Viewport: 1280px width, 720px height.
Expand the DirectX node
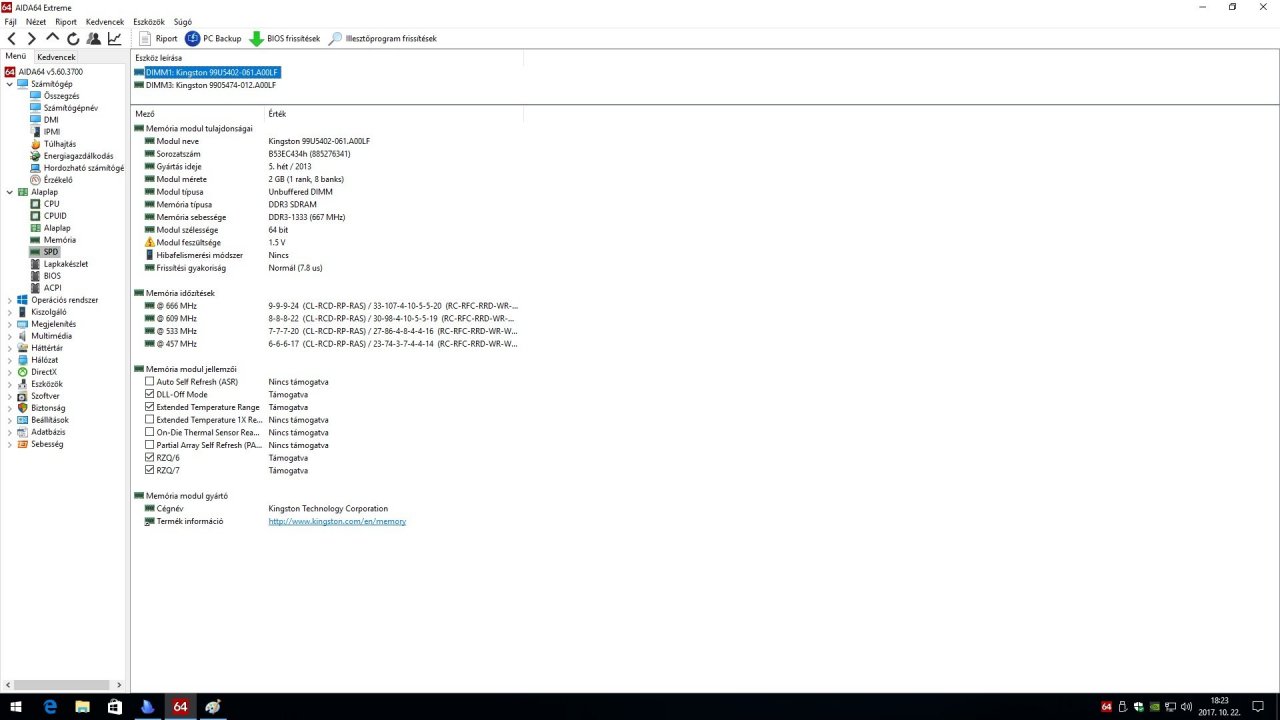point(10,372)
